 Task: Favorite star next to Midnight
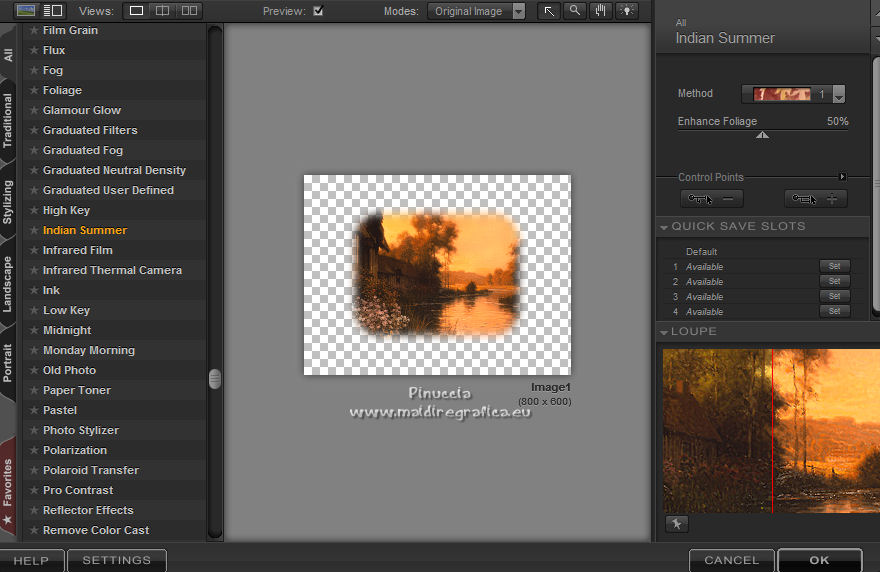34,330
